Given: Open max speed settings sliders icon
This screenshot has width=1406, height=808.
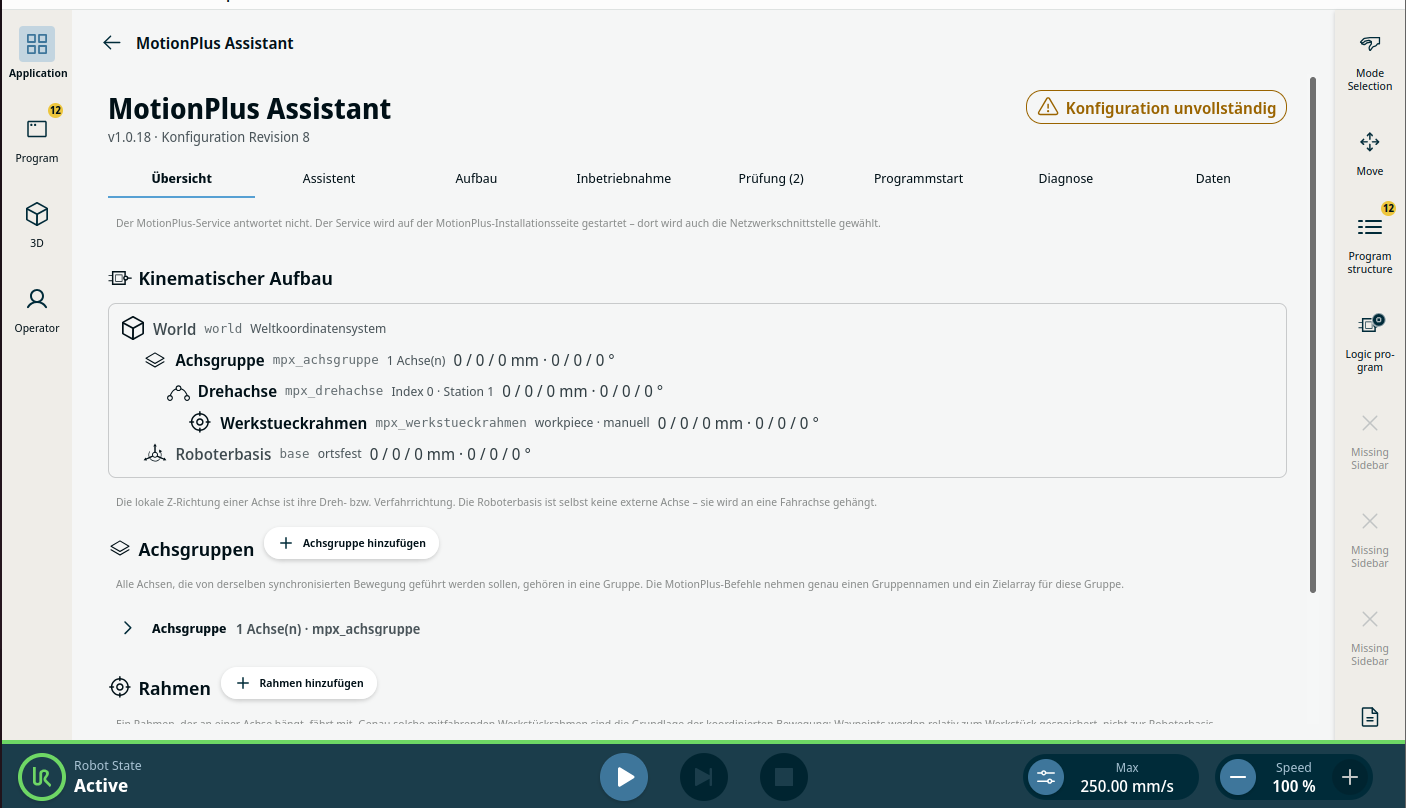Looking at the screenshot, I should coord(1046,777).
